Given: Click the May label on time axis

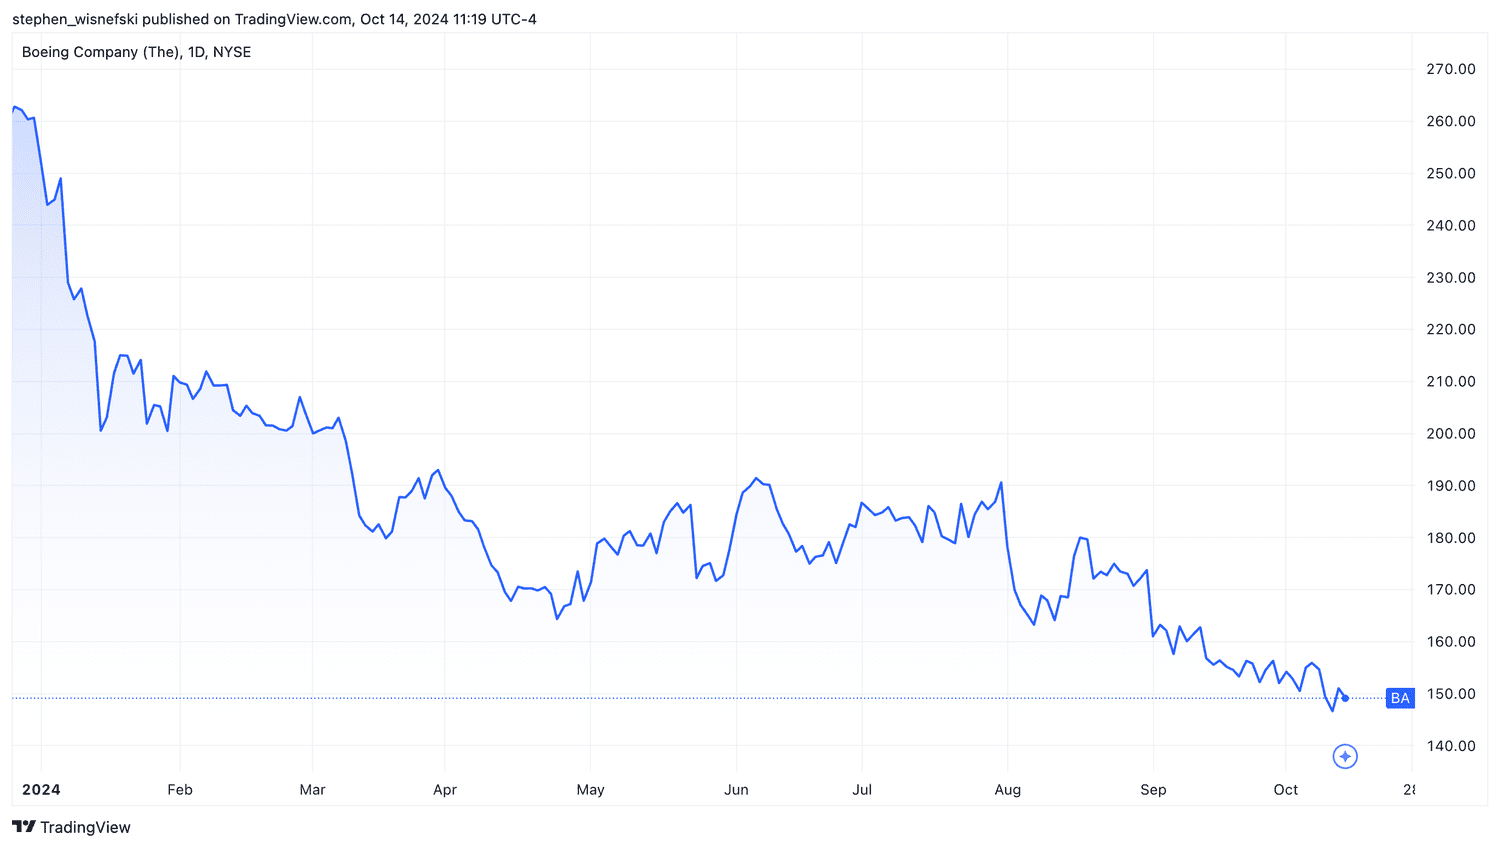Looking at the screenshot, I should tap(590, 789).
